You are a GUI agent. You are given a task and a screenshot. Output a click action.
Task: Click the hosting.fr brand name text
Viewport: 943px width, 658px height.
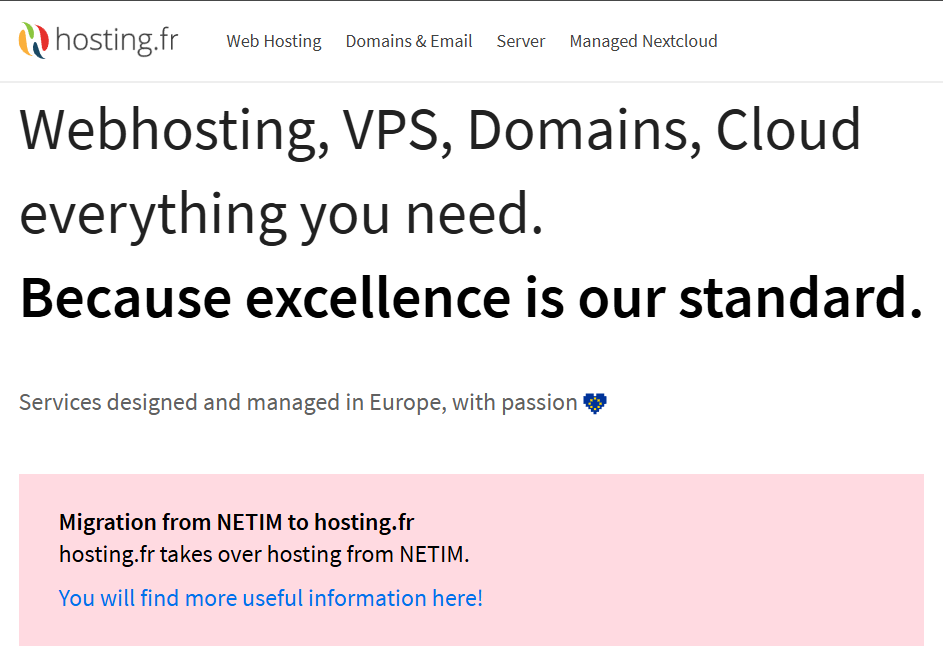tap(117, 41)
